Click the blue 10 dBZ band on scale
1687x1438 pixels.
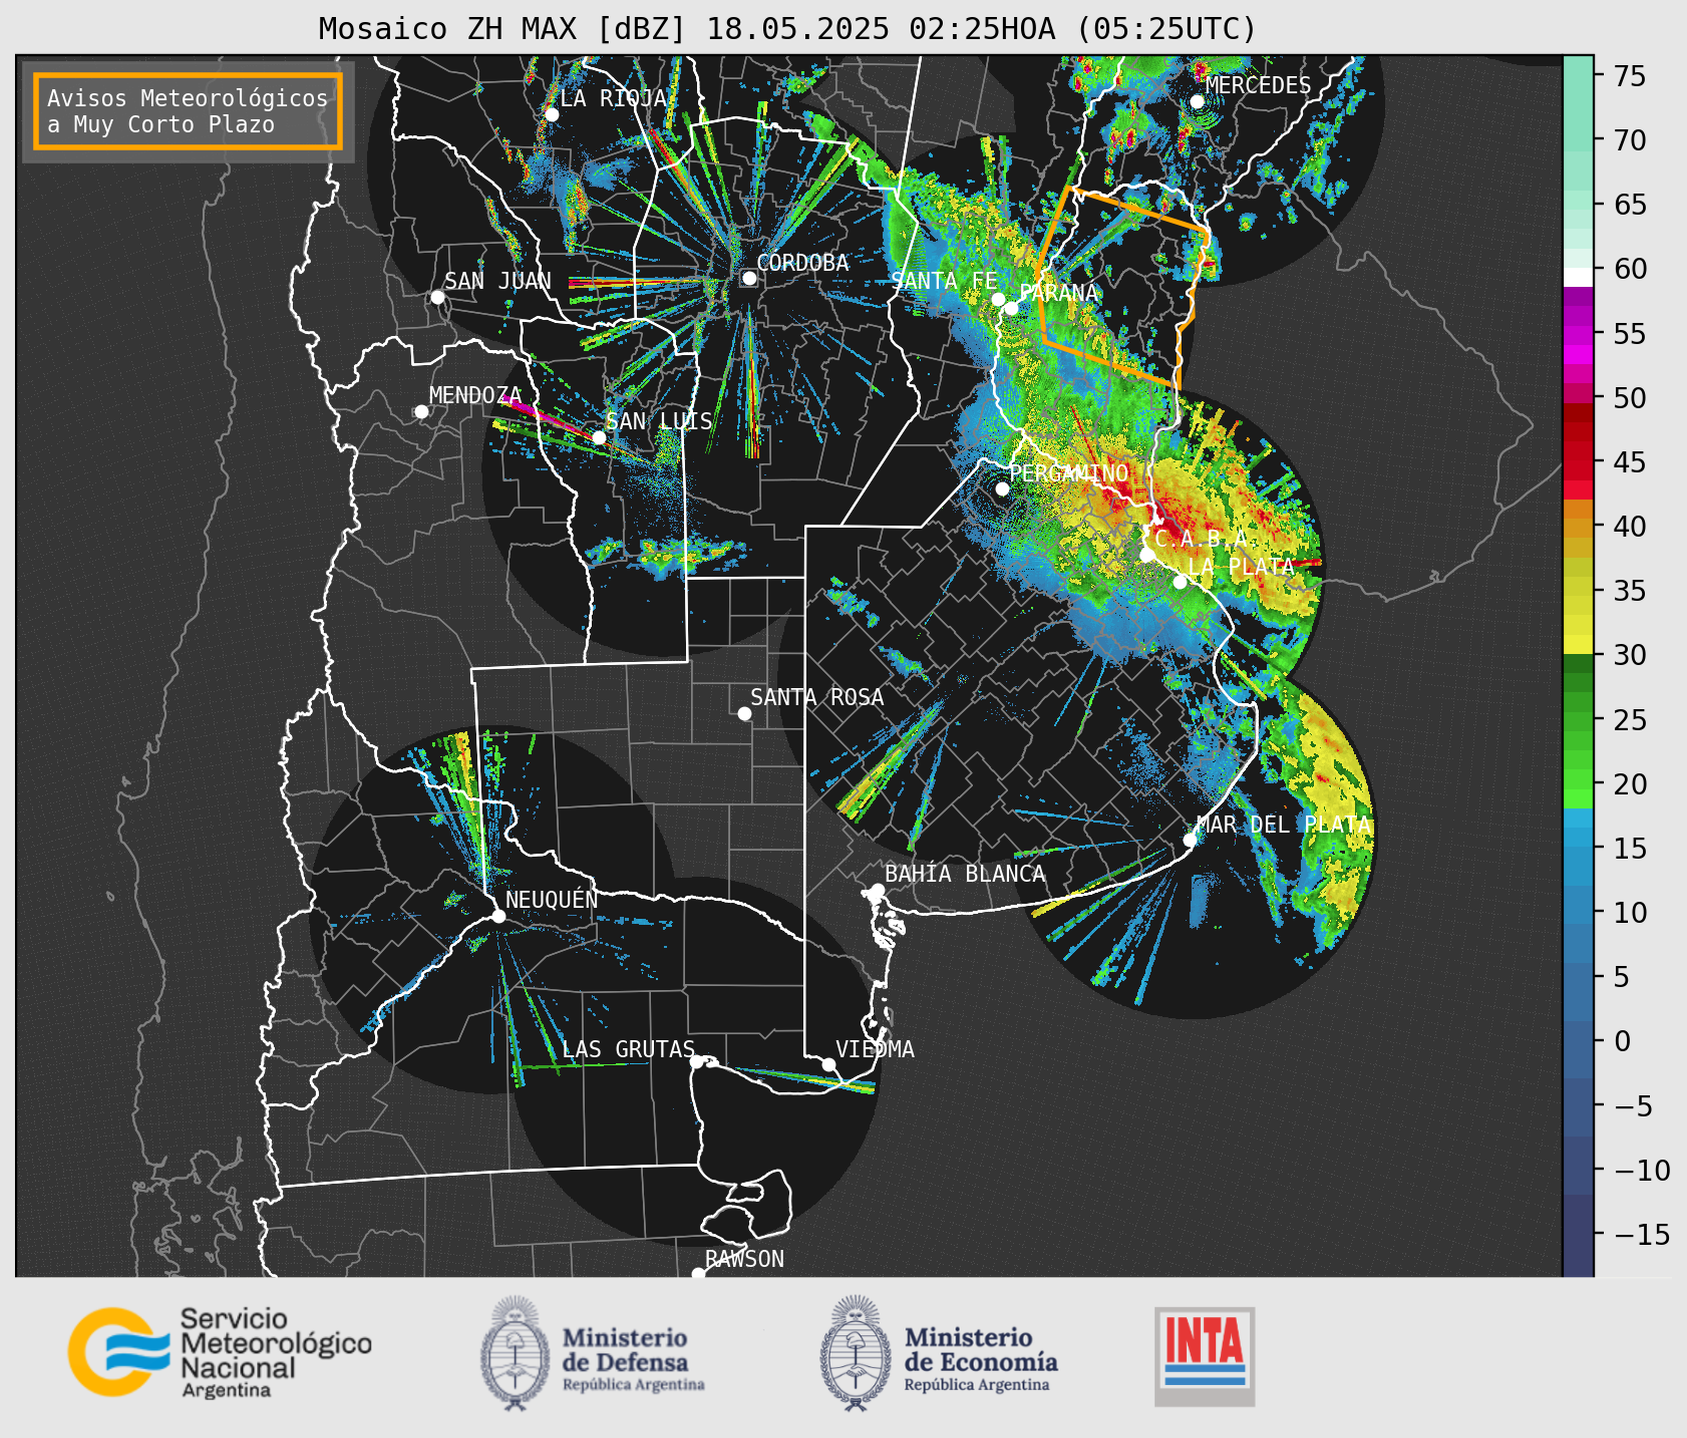coord(1578,912)
